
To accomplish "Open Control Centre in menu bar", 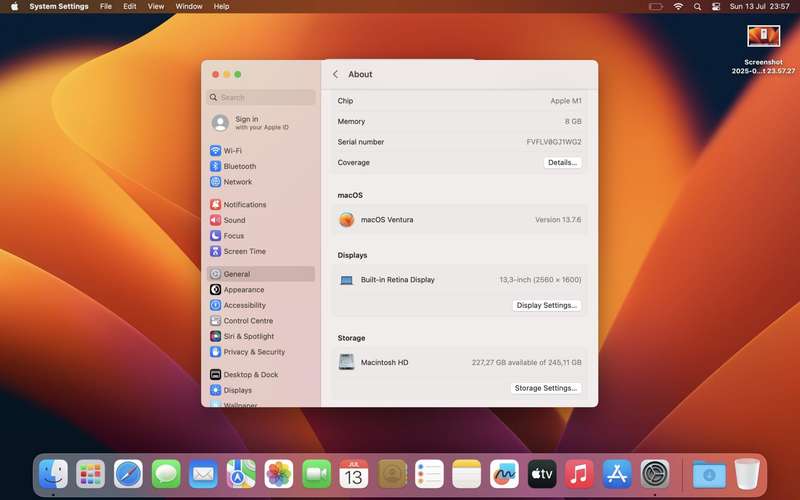I will pos(716,6).
